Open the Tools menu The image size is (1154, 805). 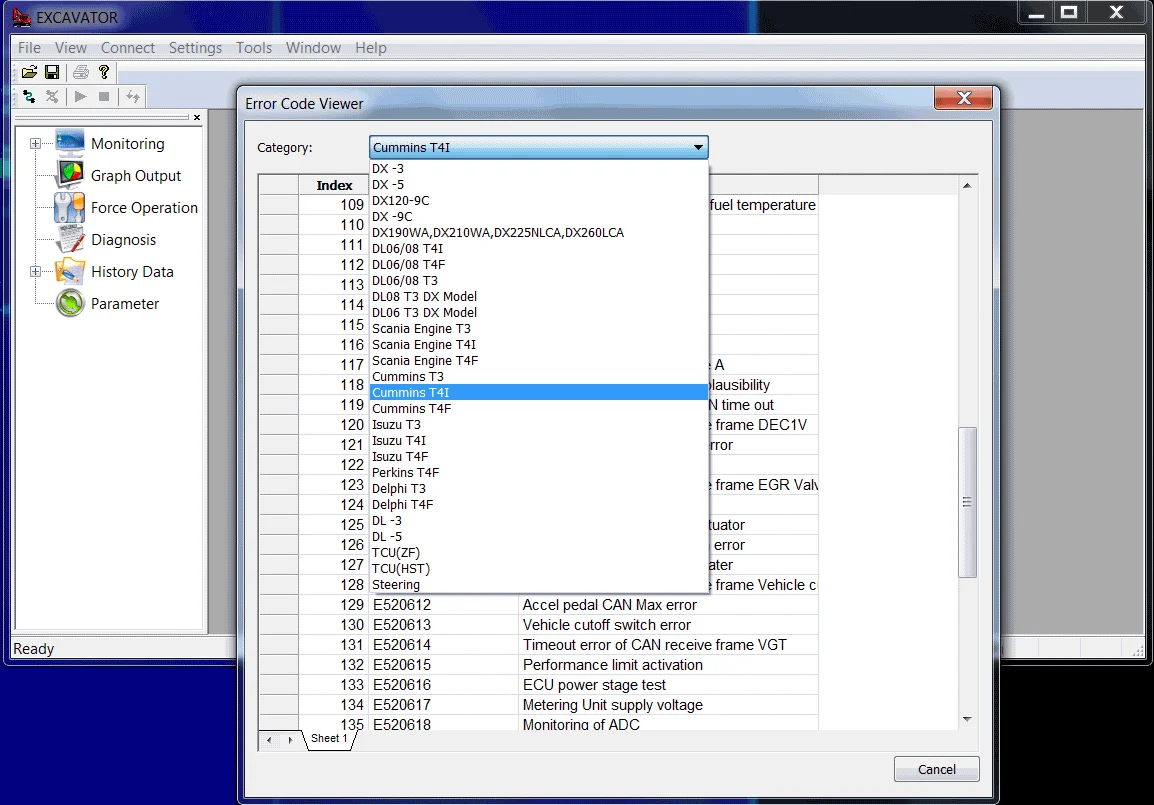click(254, 48)
